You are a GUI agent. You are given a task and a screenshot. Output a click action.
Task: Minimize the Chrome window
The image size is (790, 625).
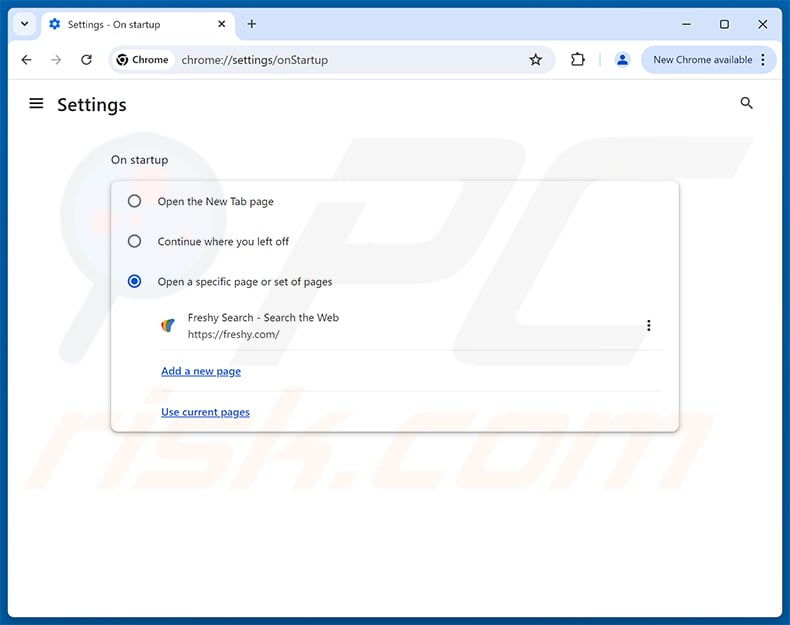686,24
